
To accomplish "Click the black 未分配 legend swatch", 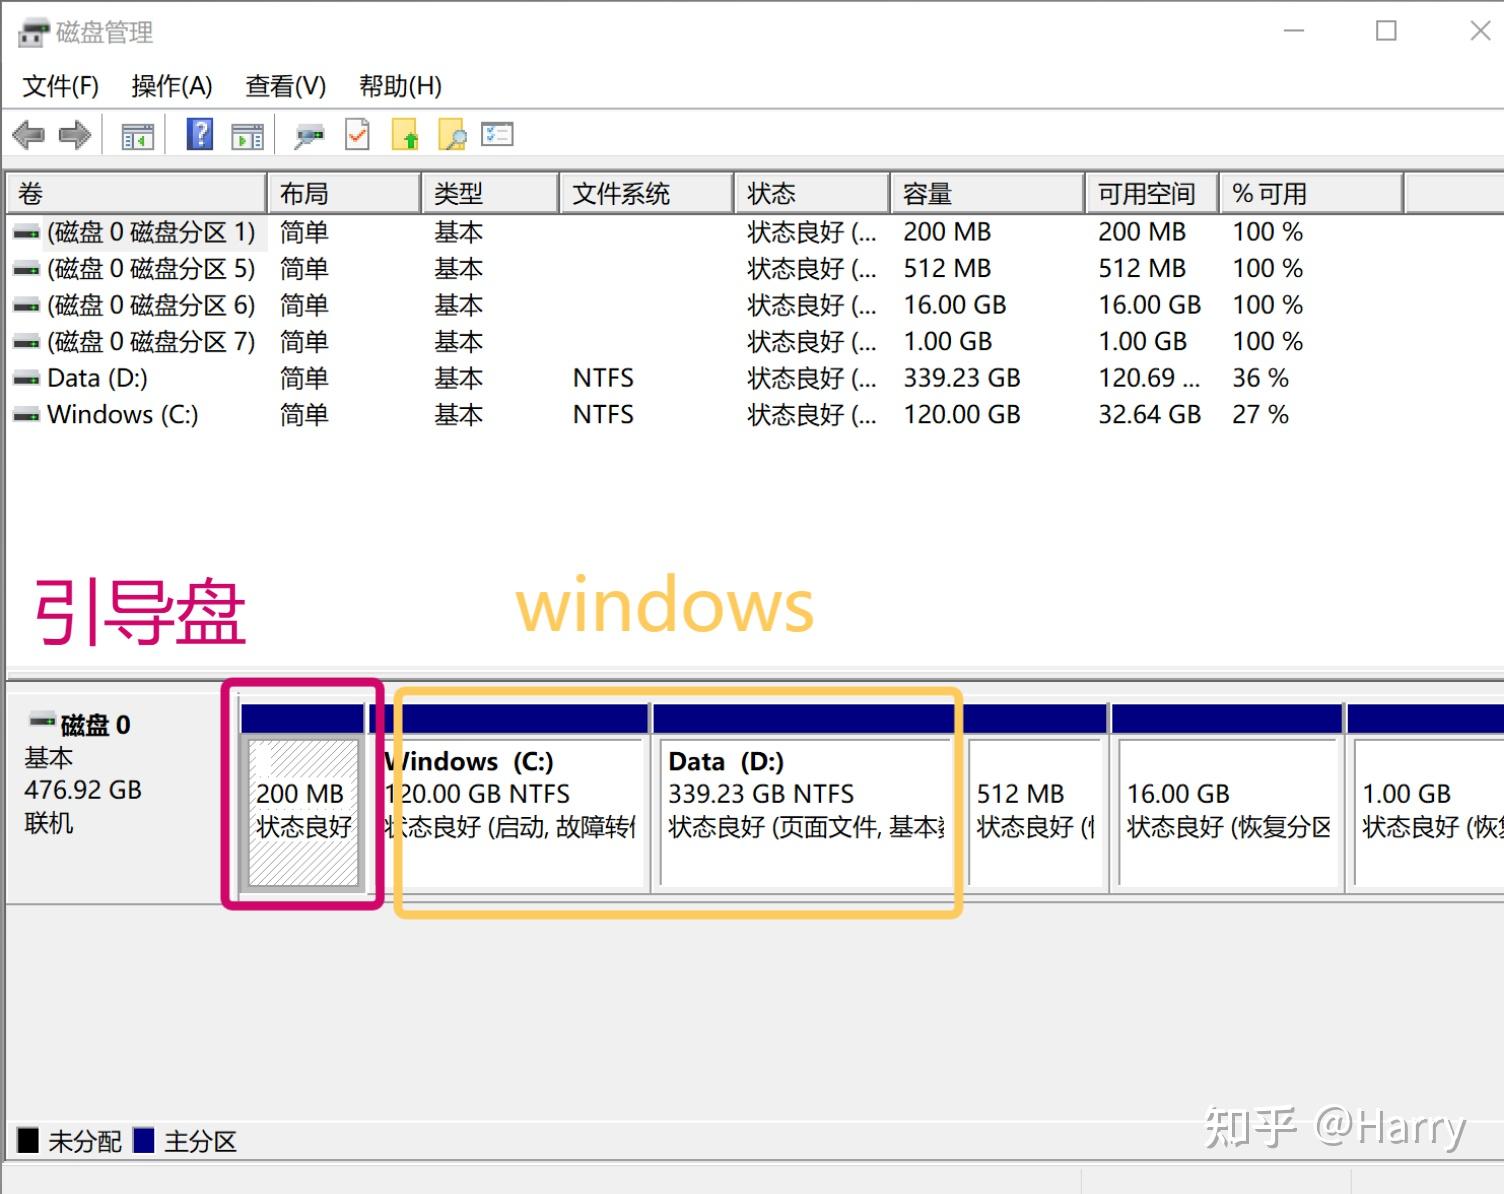I will point(28,1140).
